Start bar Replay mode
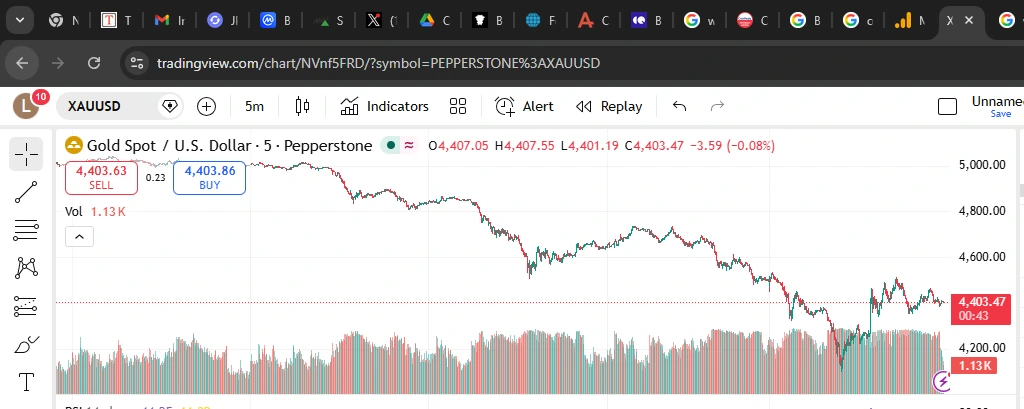This screenshot has height=409, width=1024. (609, 106)
